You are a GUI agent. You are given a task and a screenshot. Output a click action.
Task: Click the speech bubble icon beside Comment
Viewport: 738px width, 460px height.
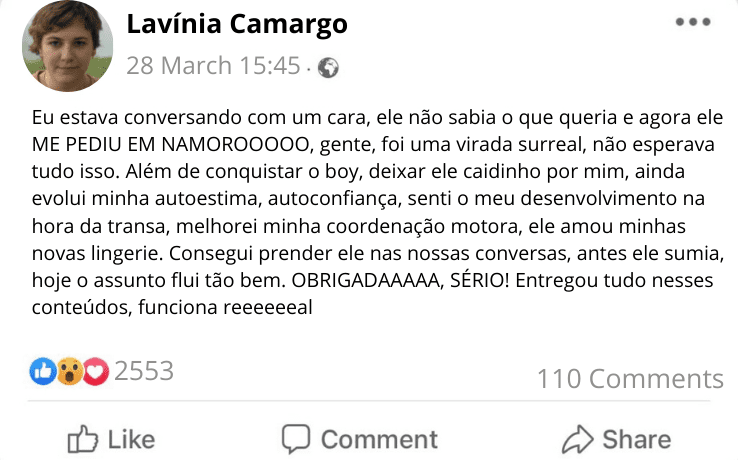click(x=296, y=439)
